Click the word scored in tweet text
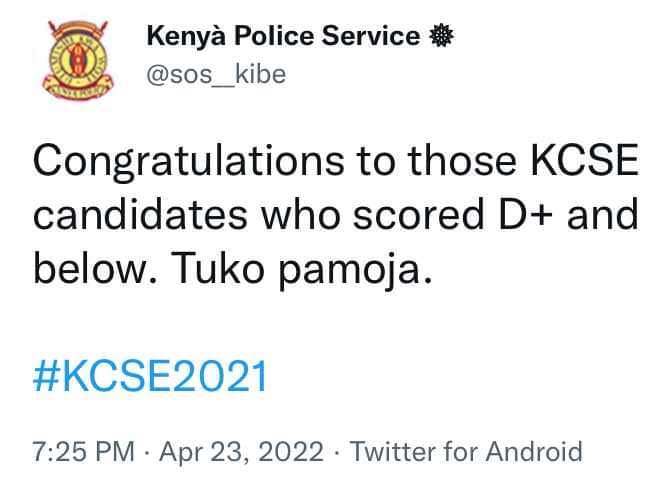Image resolution: width=668 pixels, height=489 pixels. pyautogui.click(x=419, y=215)
